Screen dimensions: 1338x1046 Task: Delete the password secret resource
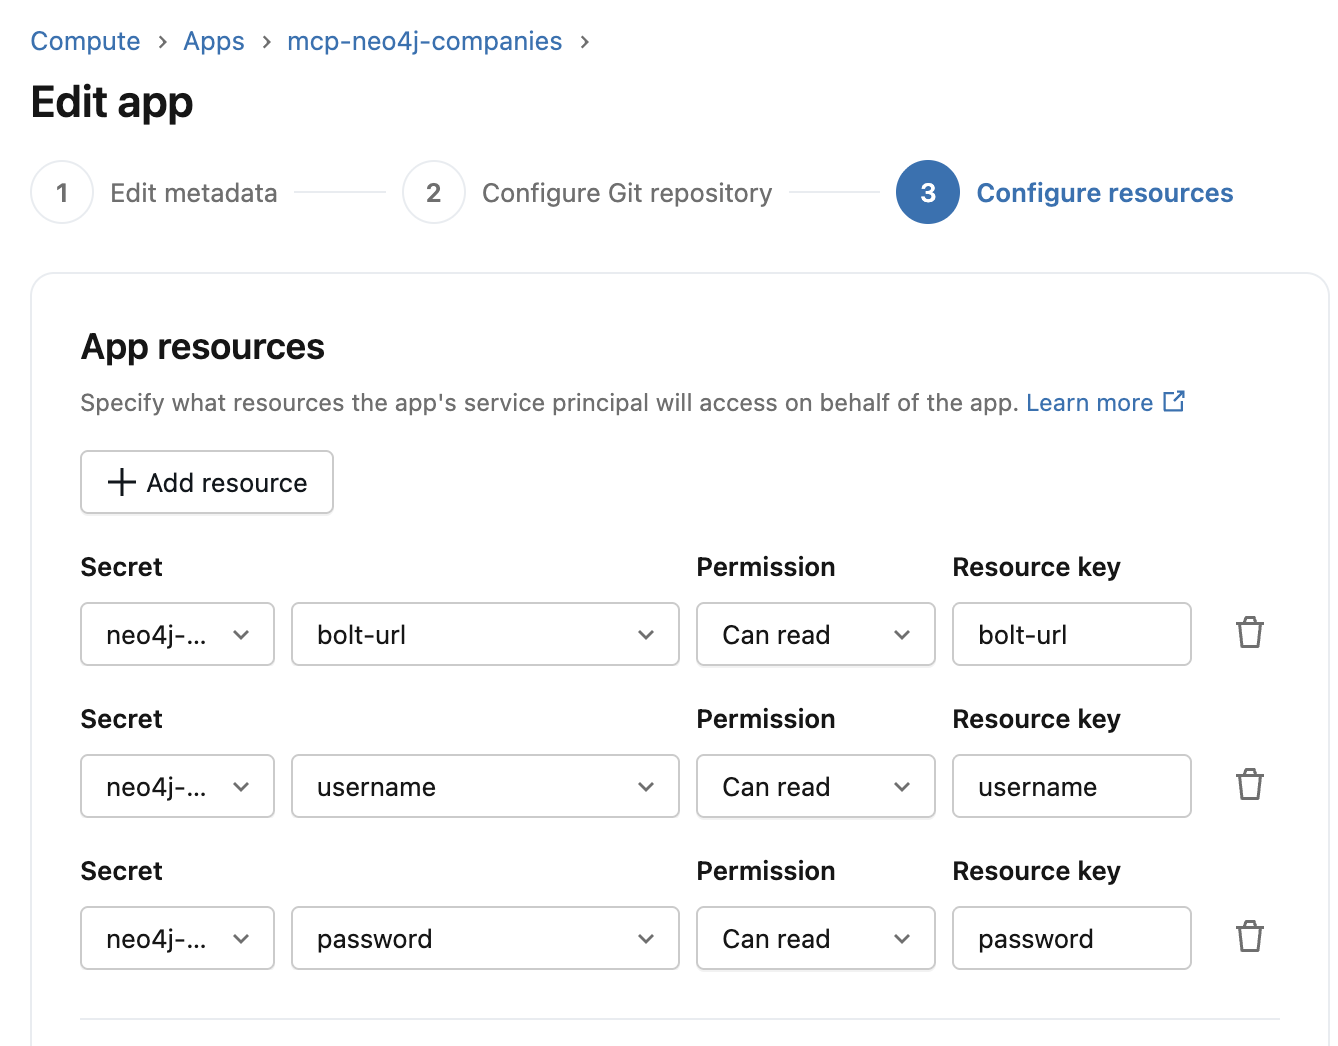1249,937
